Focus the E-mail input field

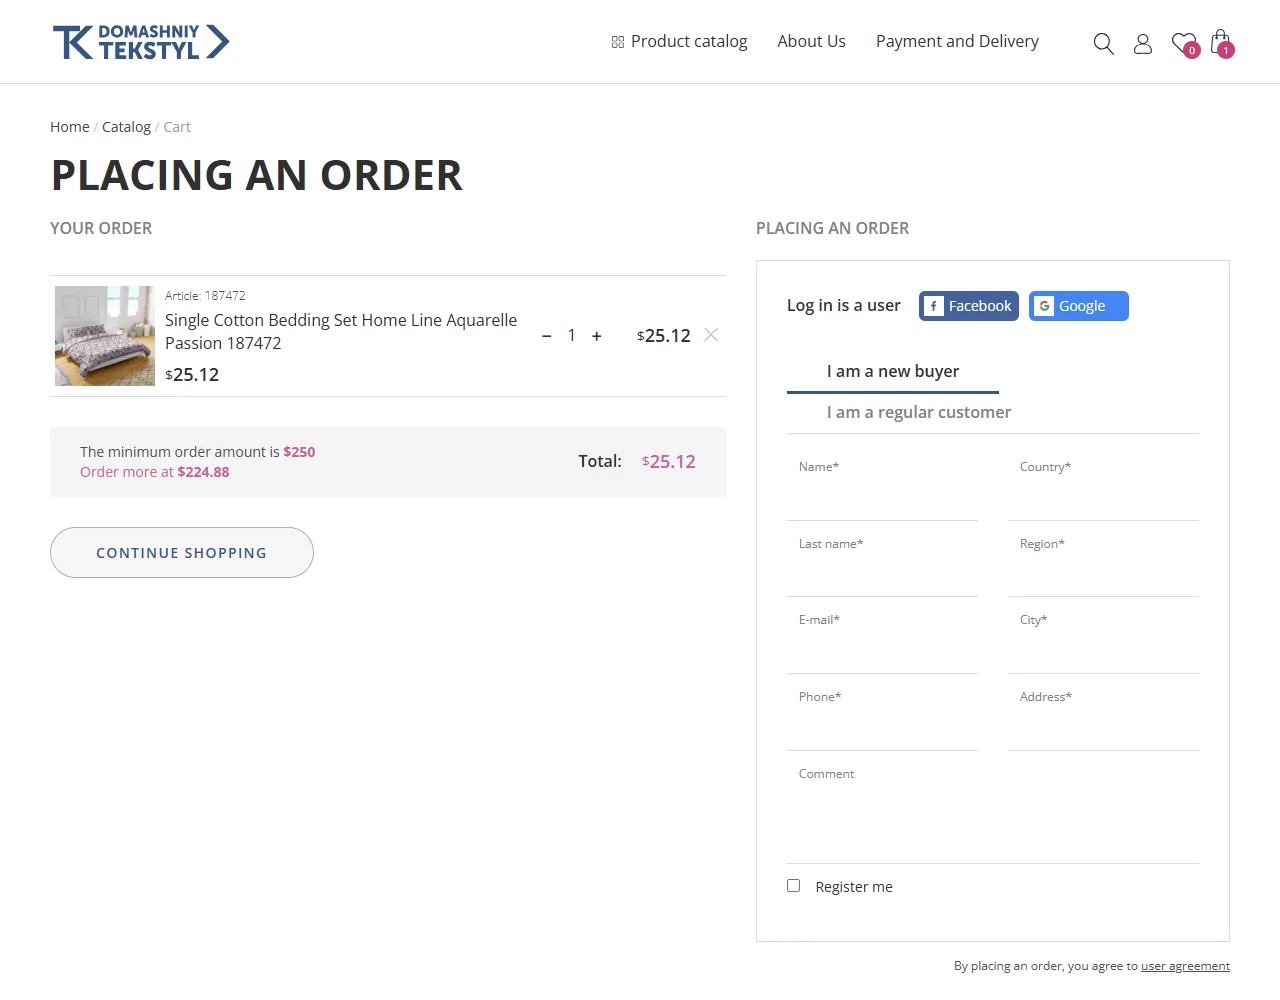882,640
